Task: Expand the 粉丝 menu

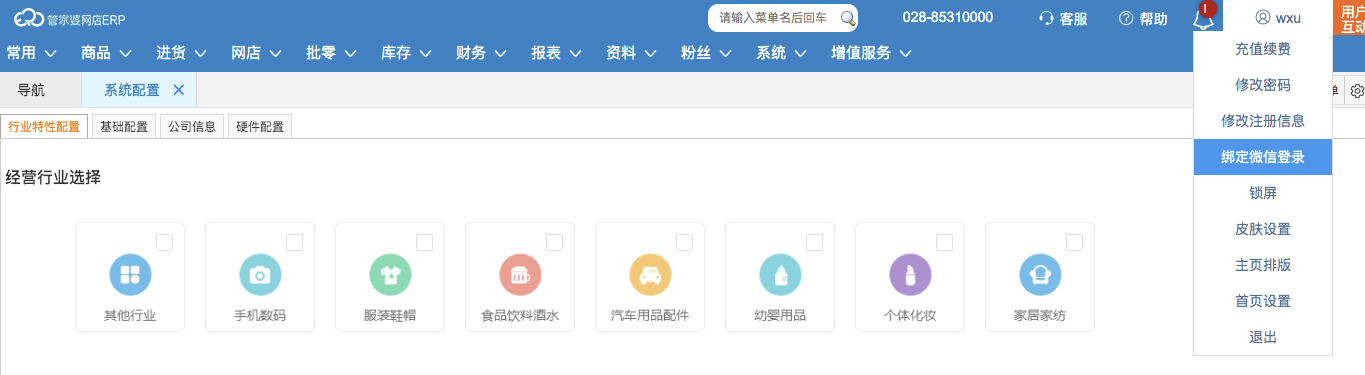Action: [x=706, y=53]
